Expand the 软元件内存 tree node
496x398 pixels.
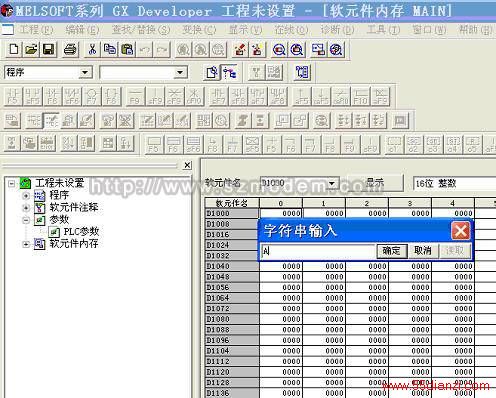26,244
